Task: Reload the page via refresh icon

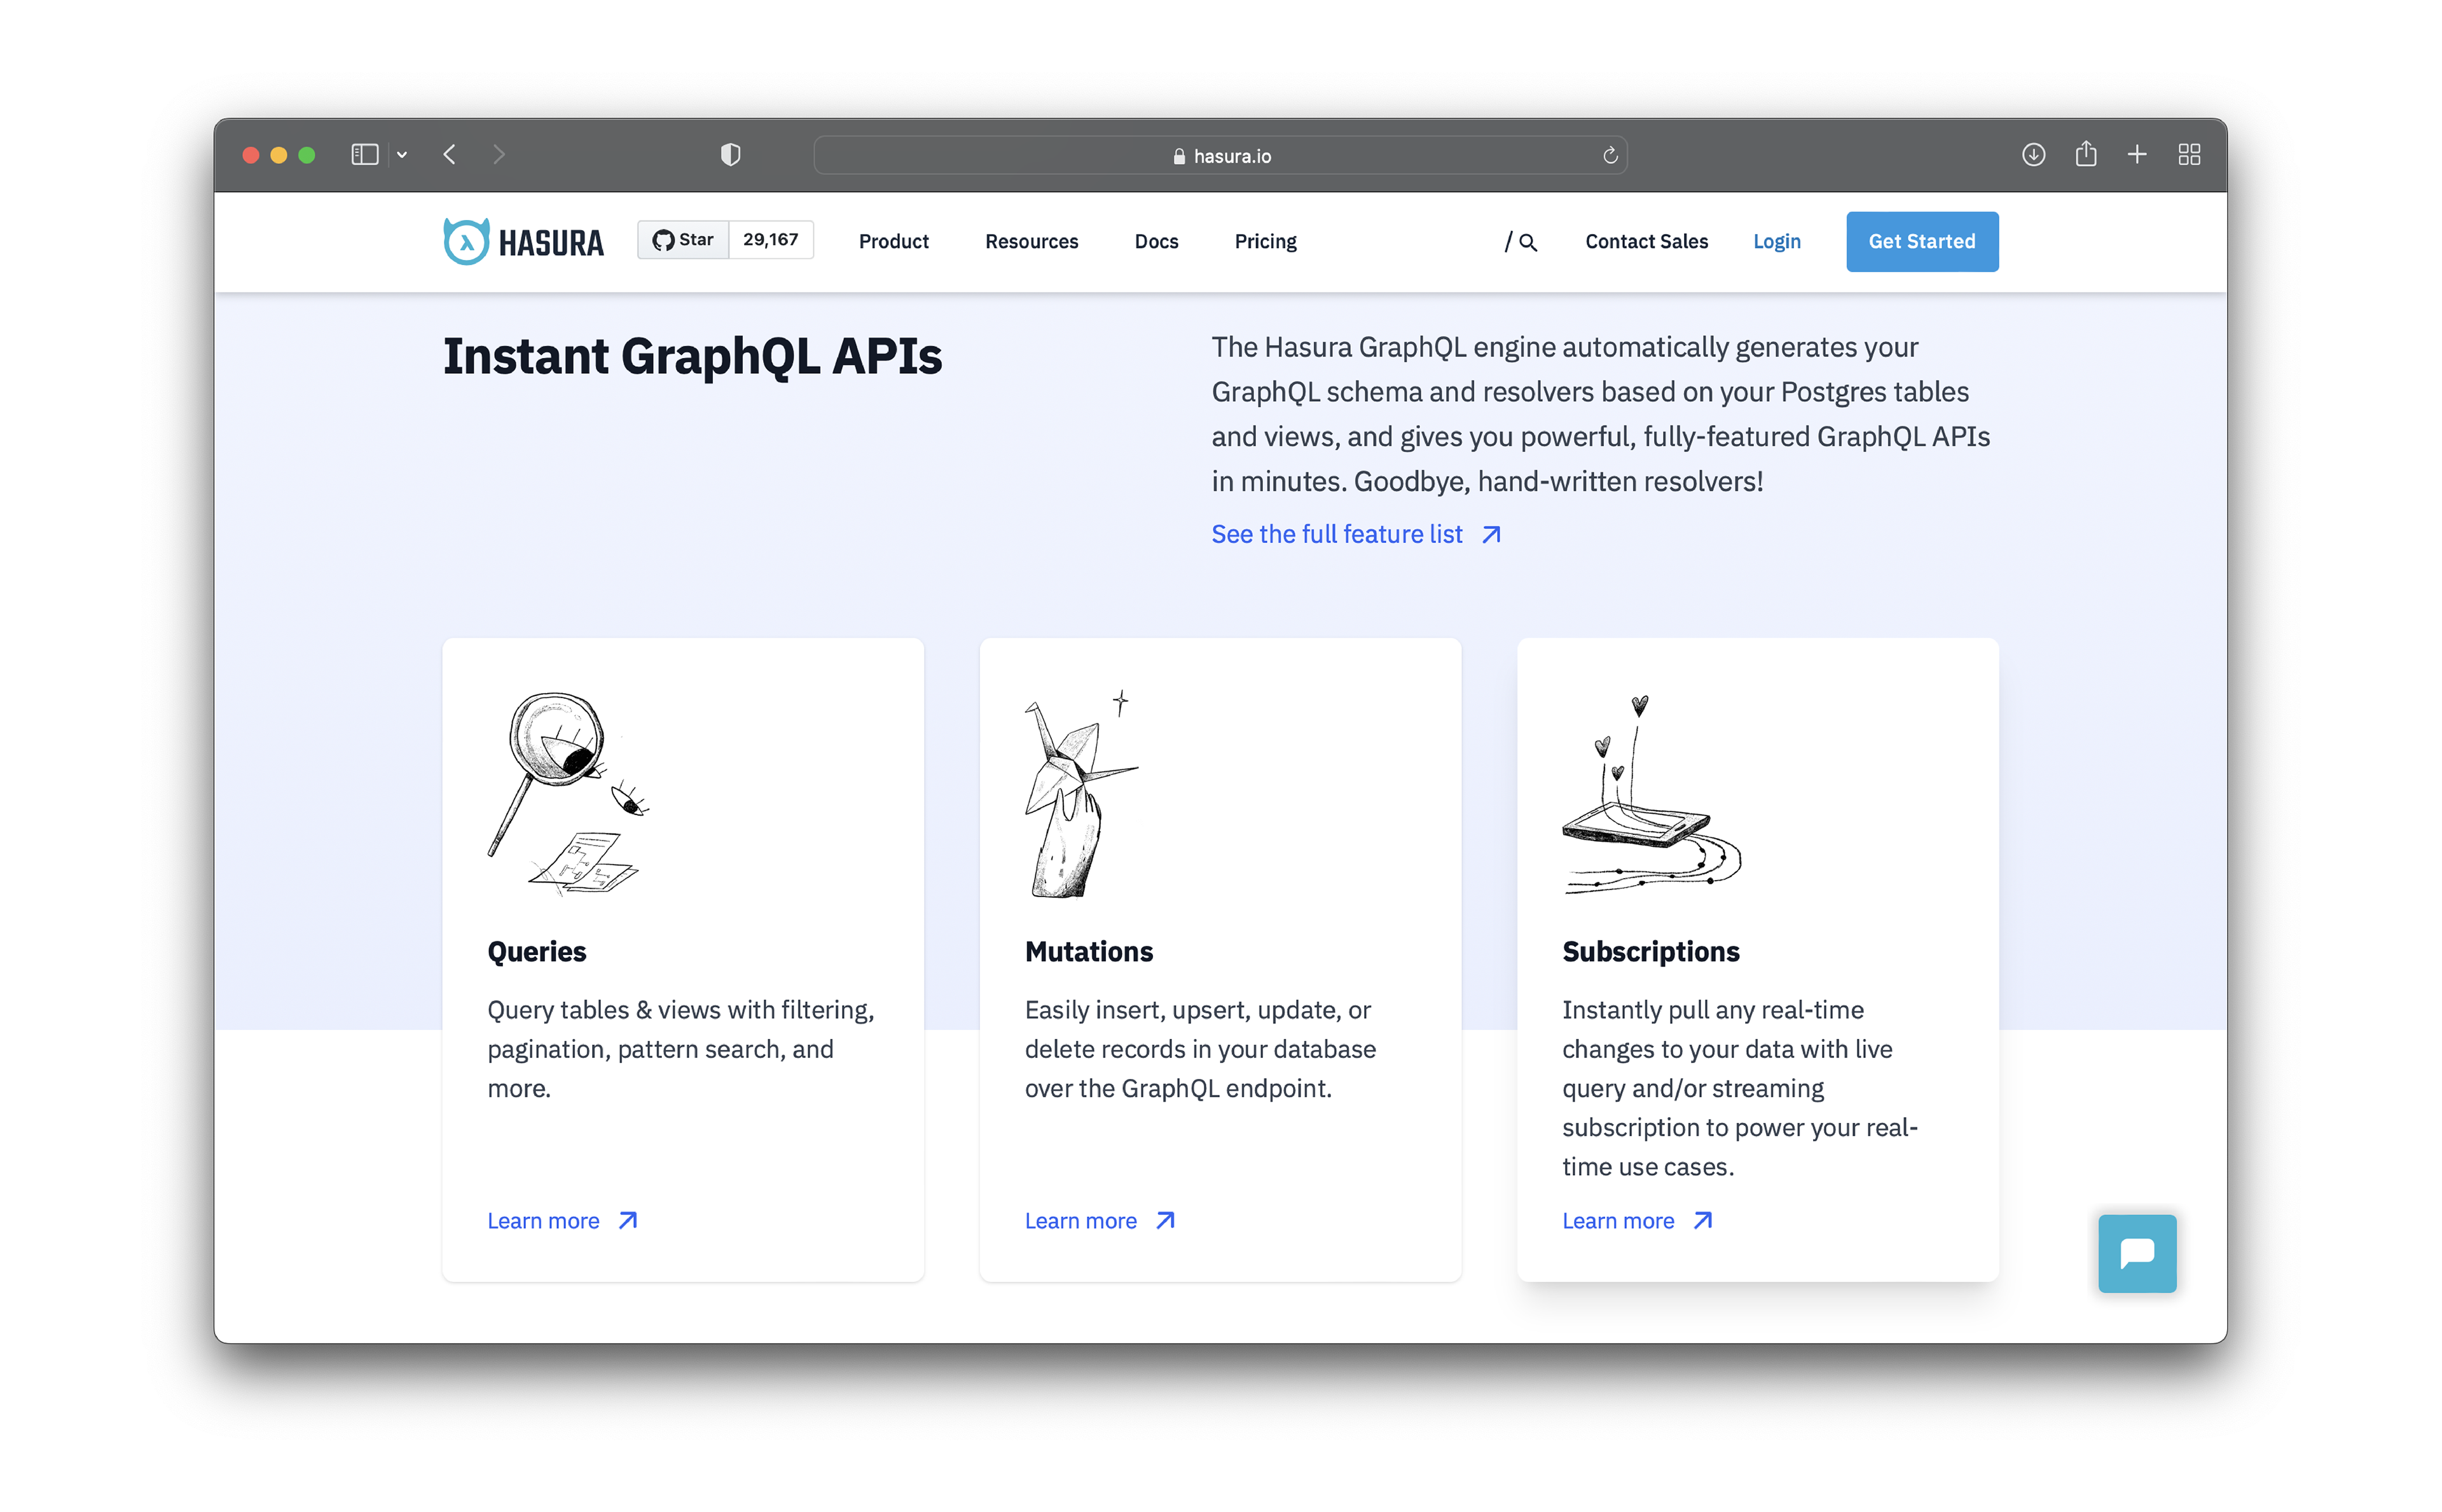Action: [x=1609, y=156]
